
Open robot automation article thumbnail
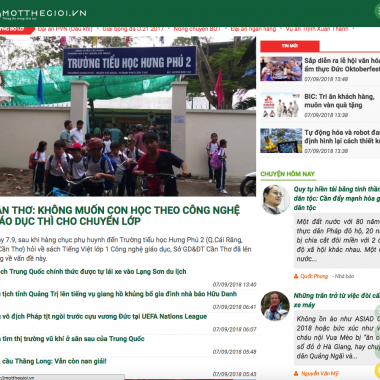tap(281, 141)
